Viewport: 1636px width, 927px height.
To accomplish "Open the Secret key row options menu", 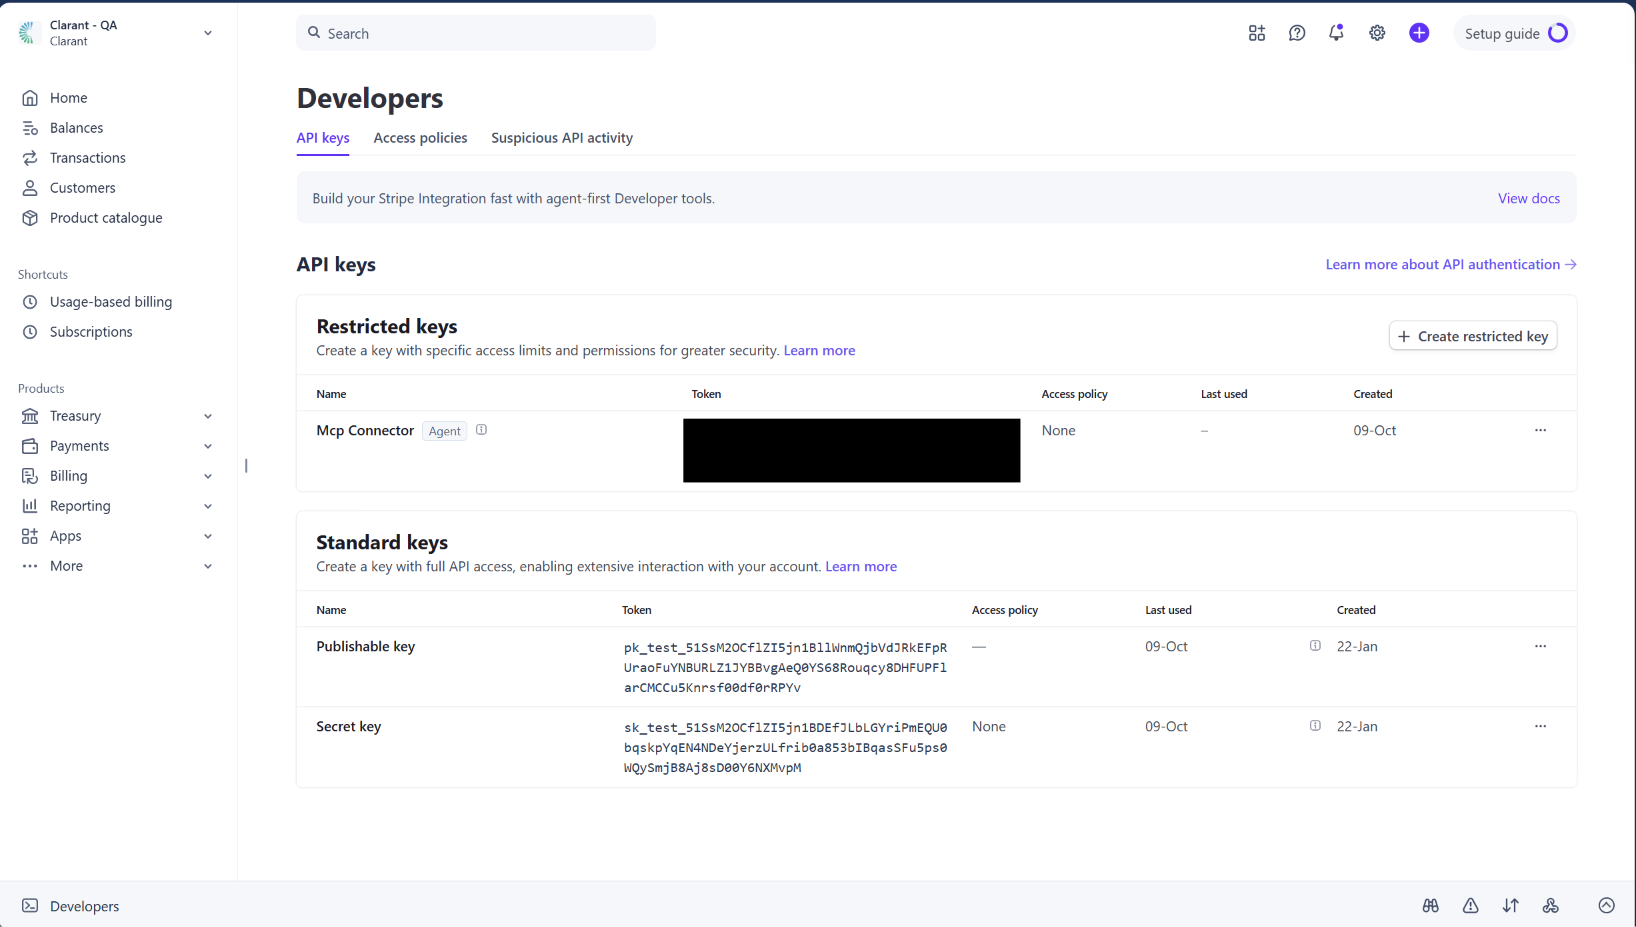I will (x=1541, y=726).
